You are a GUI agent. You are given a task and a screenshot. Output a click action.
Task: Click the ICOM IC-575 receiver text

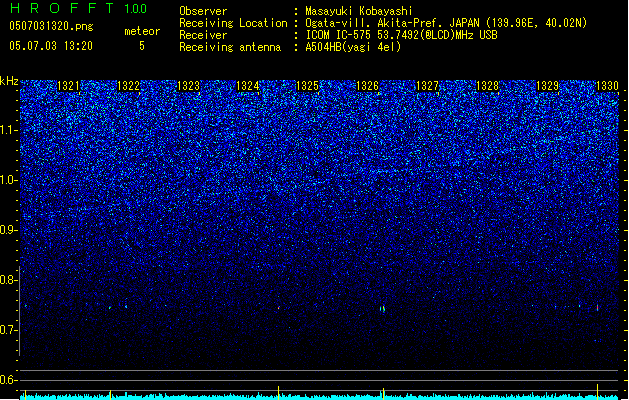[x=401, y=35]
